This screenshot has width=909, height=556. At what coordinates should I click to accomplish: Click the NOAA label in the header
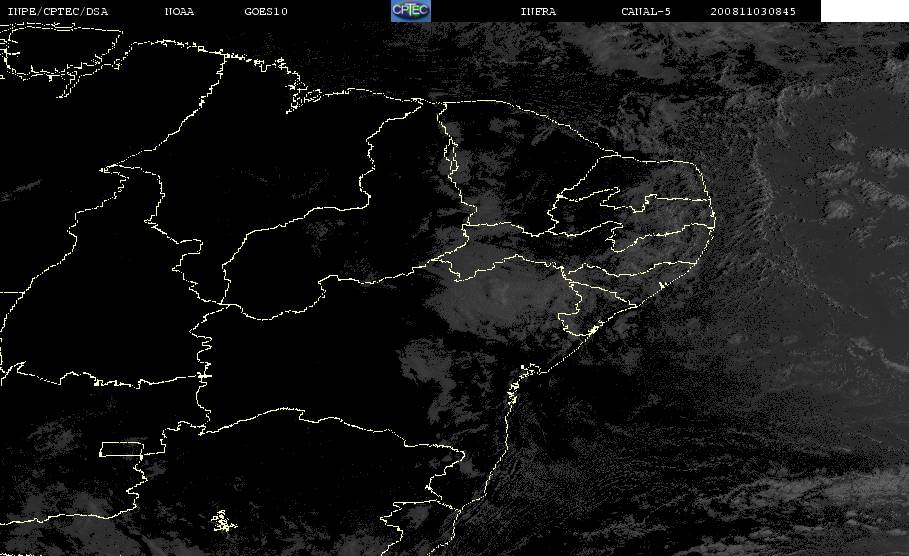180,12
